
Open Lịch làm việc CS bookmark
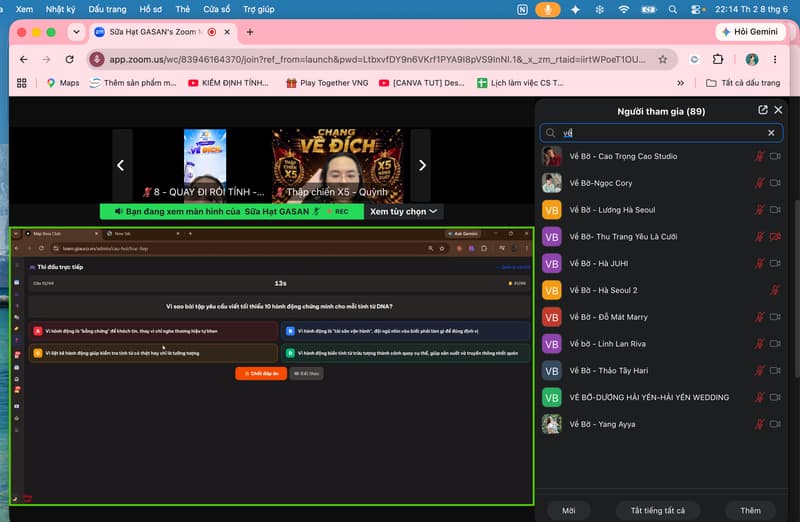tap(520, 83)
